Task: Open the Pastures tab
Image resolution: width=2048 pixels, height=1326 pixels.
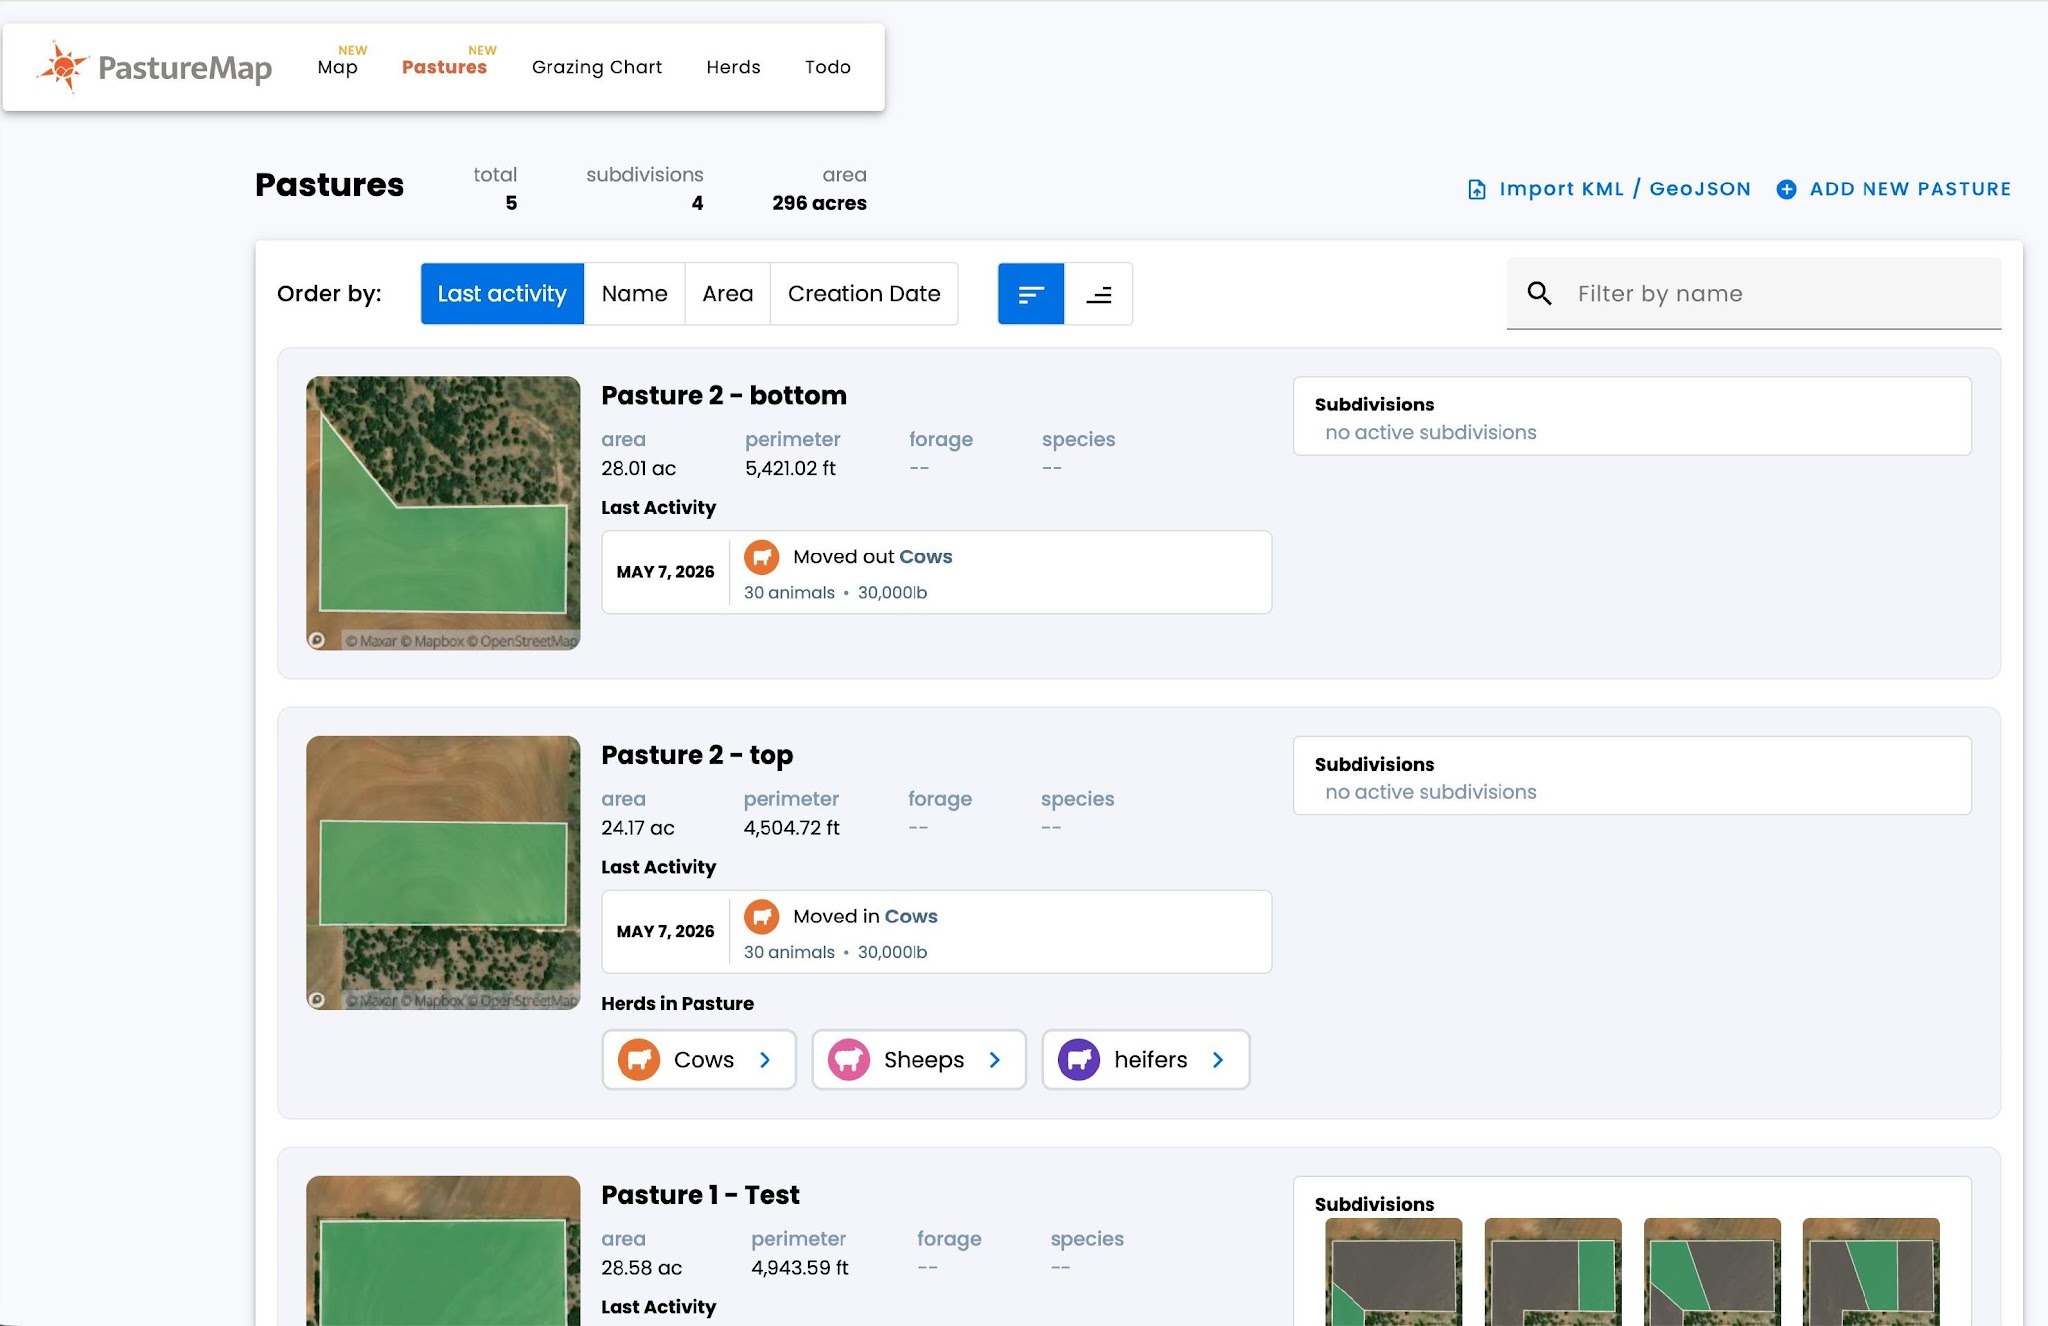Action: pyautogui.click(x=444, y=67)
